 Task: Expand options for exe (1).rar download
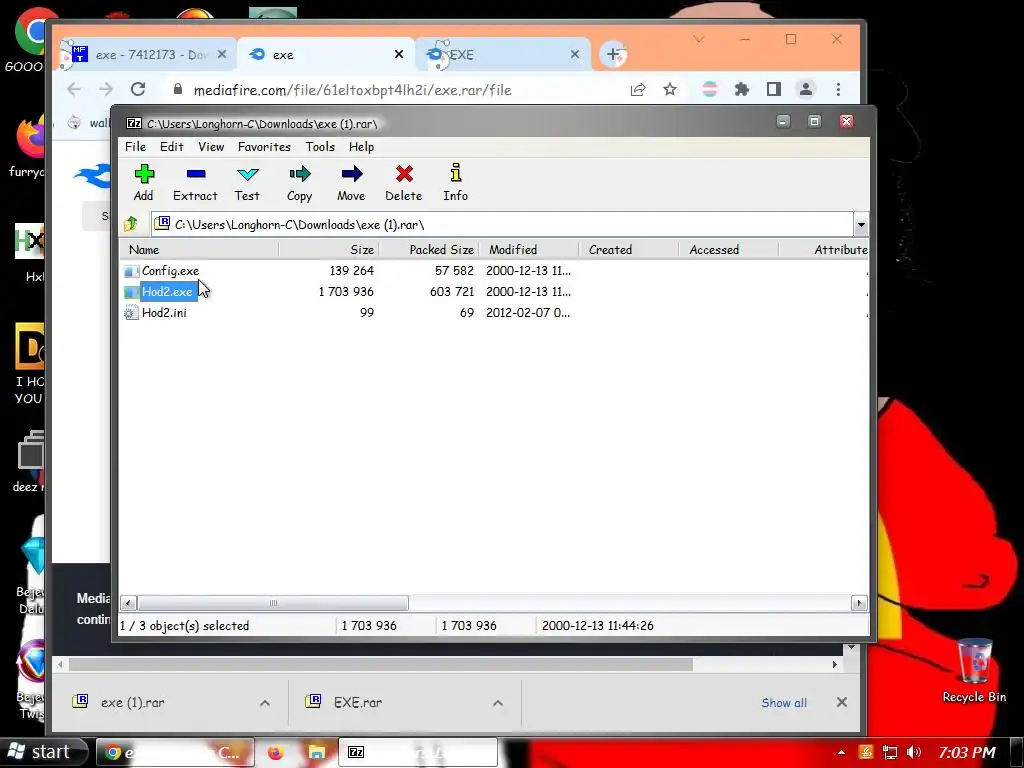(x=264, y=703)
